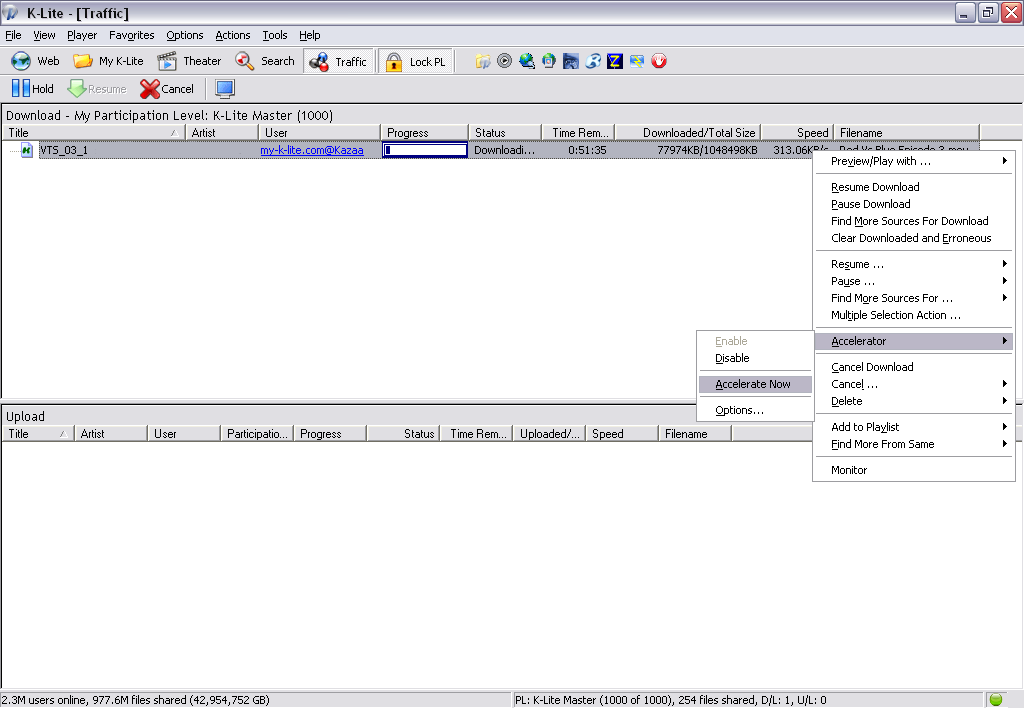The image size is (1024, 708).
Task: Expand the Cancel ... submenu
Action: (914, 384)
